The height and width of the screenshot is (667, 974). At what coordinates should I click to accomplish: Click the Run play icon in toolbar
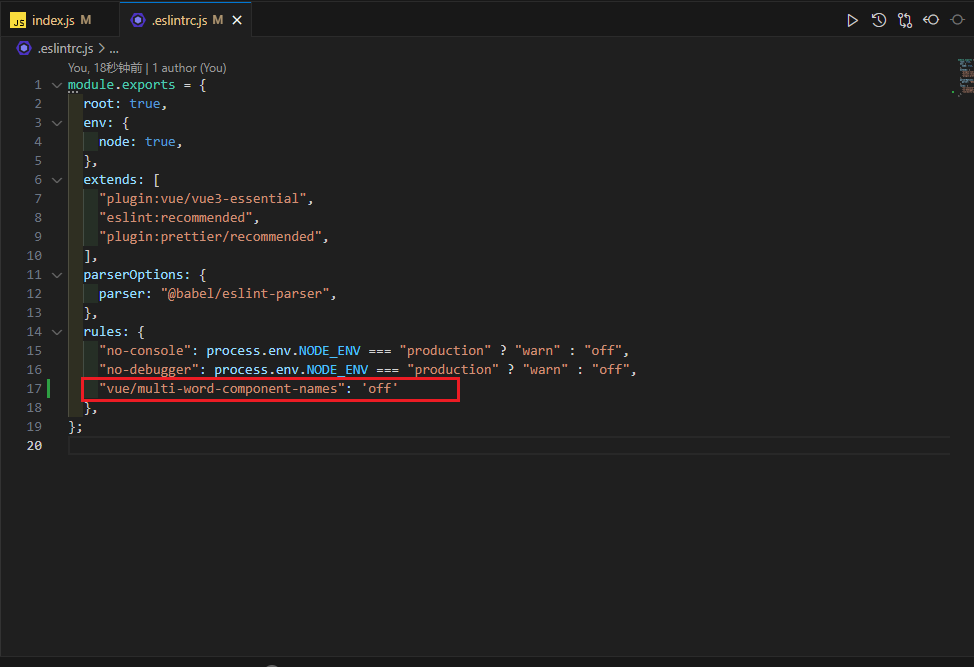click(x=852, y=20)
